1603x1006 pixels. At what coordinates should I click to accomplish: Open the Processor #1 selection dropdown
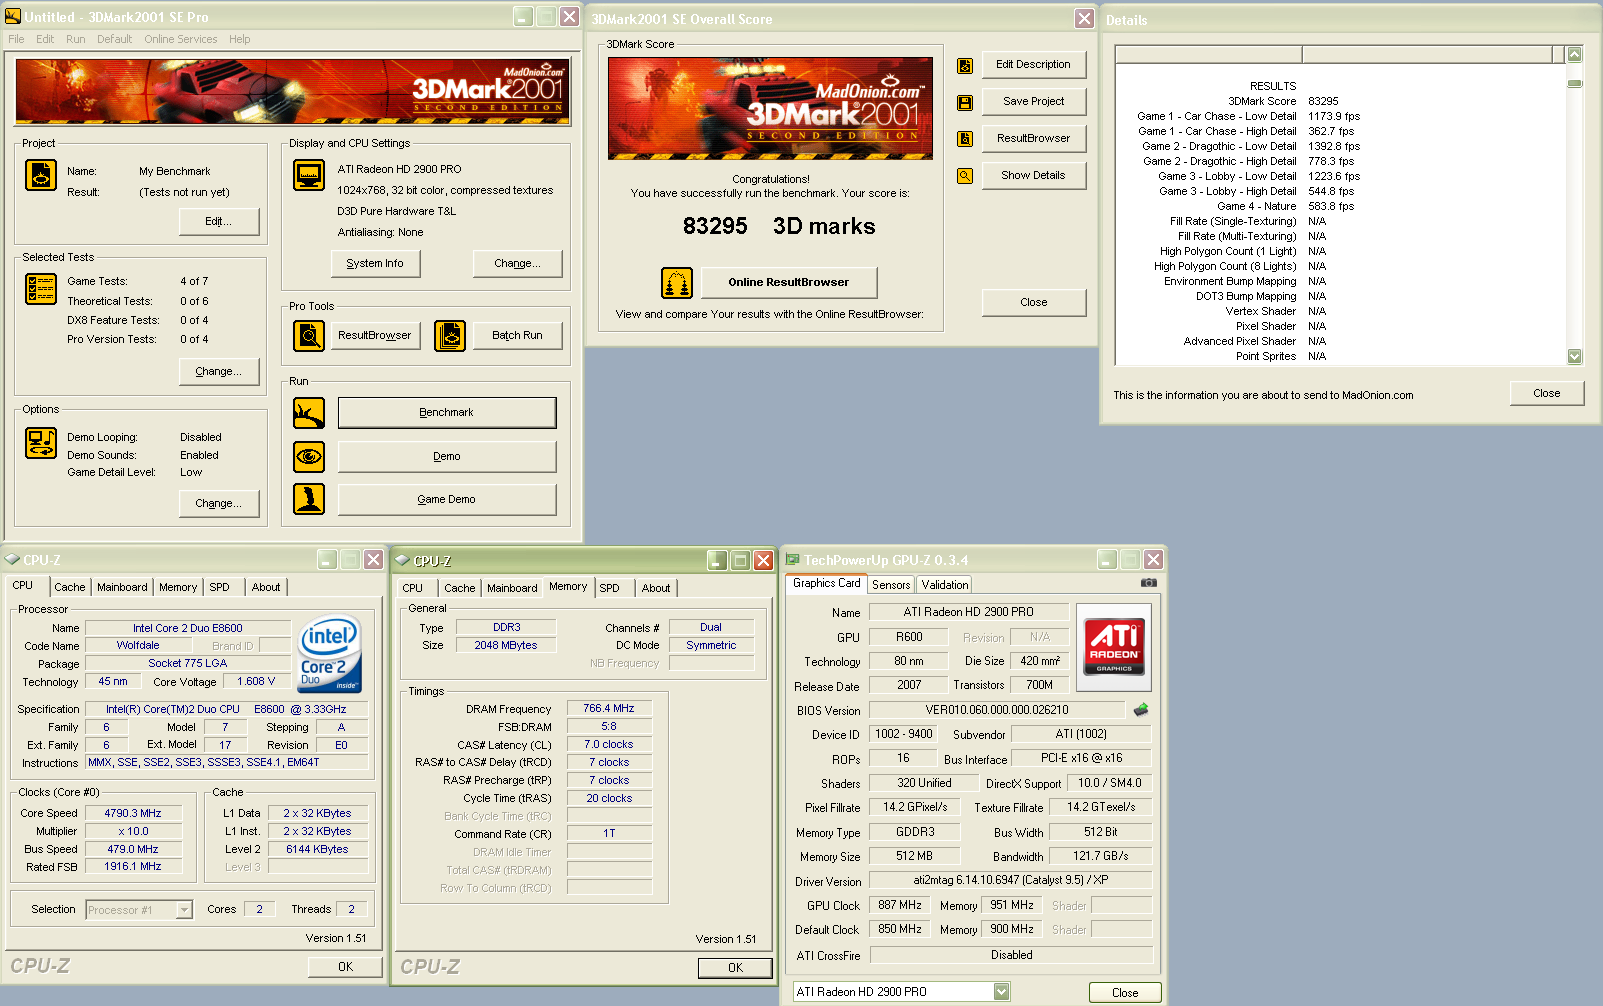184,910
